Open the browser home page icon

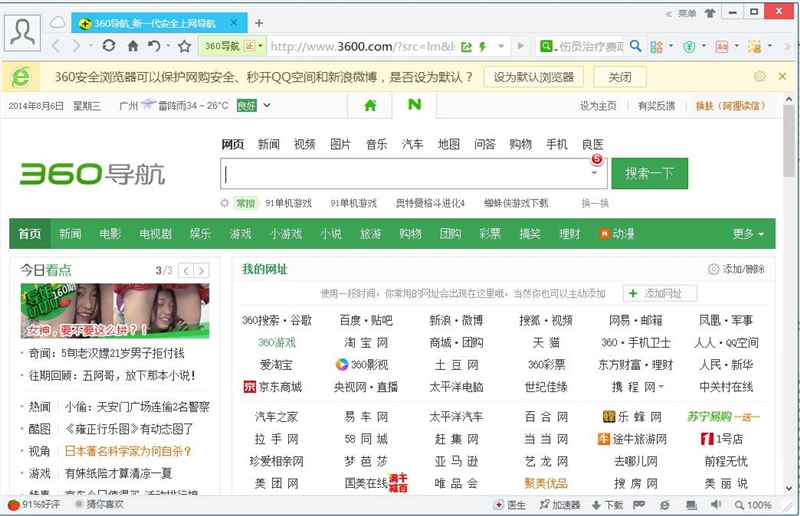click(133, 46)
